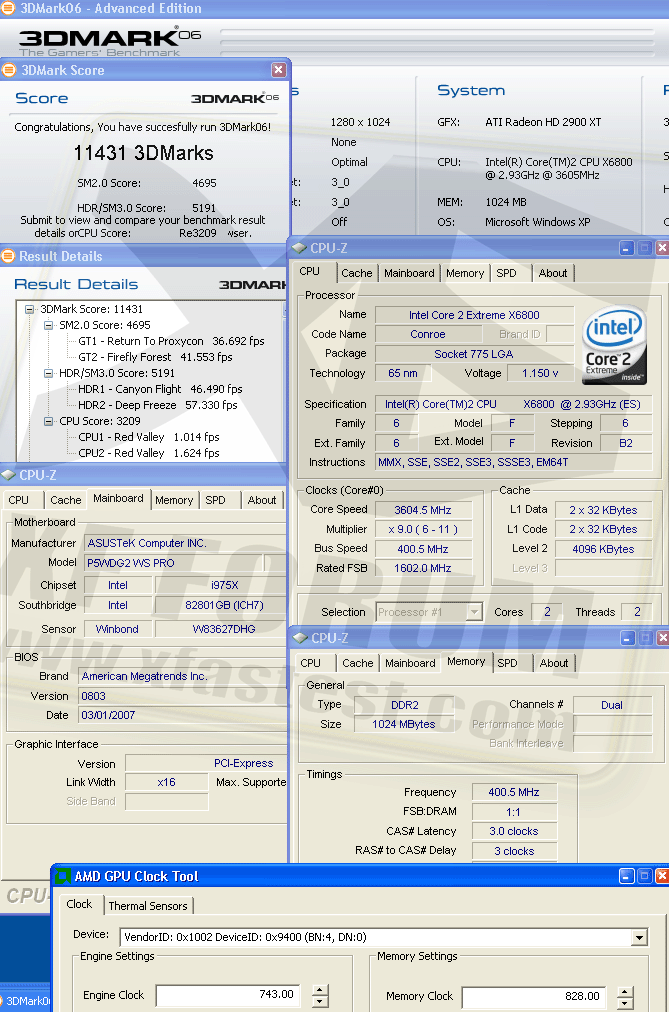Select HDR1 - Canyon Flight result row
669x1012 pixels.
(x=160, y=389)
